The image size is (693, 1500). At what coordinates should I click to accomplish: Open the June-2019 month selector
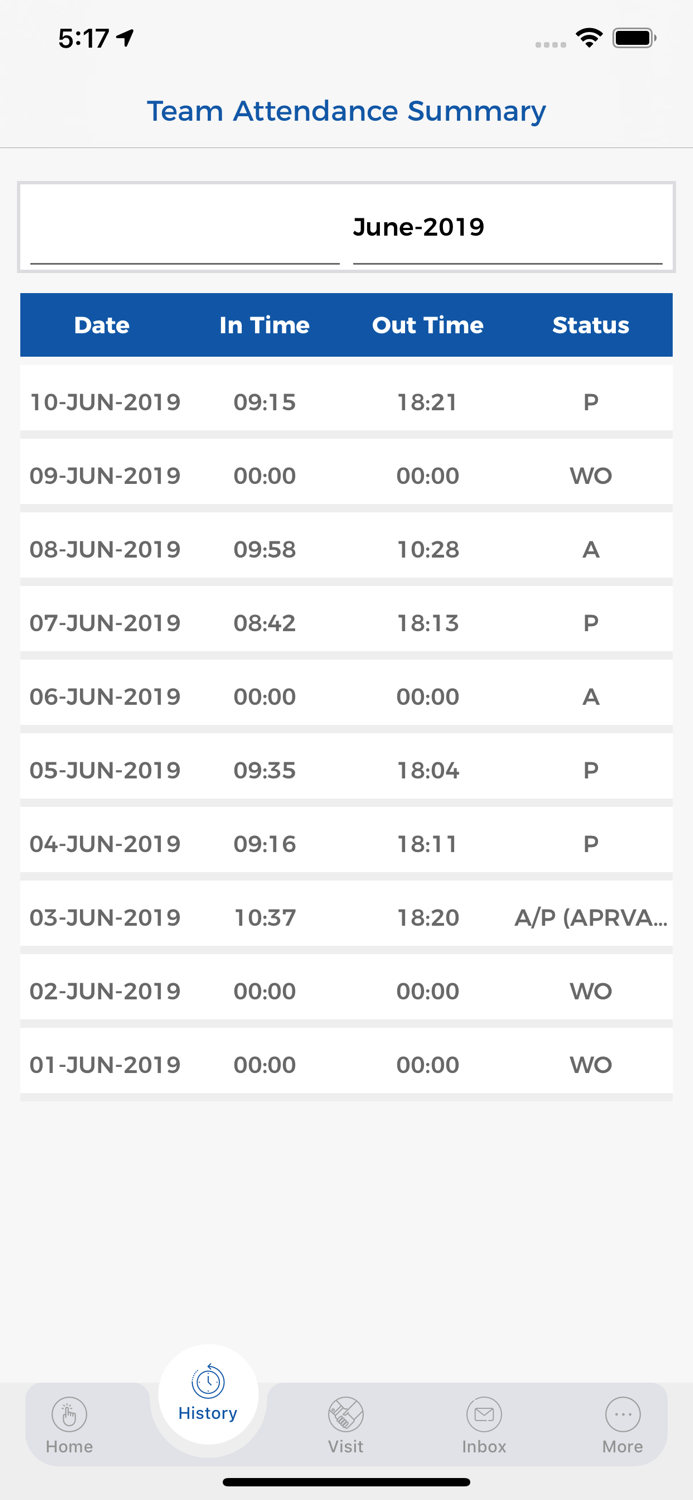pos(418,227)
